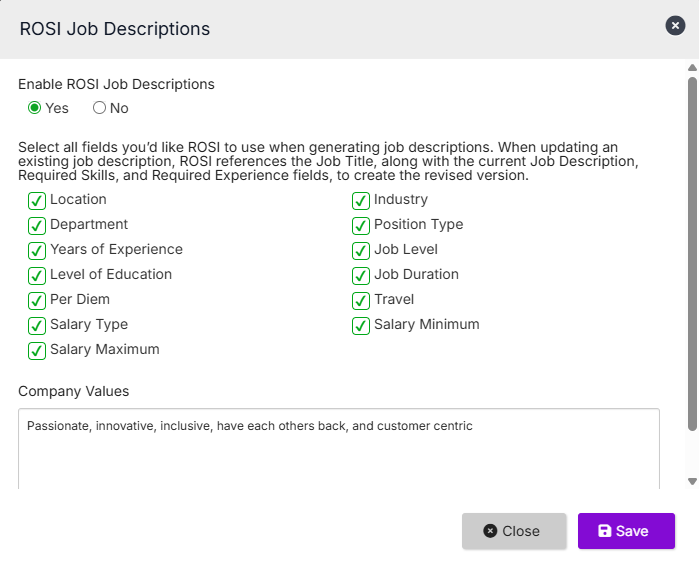699x570 pixels.
Task: Select the No radio button
Action: (99, 108)
